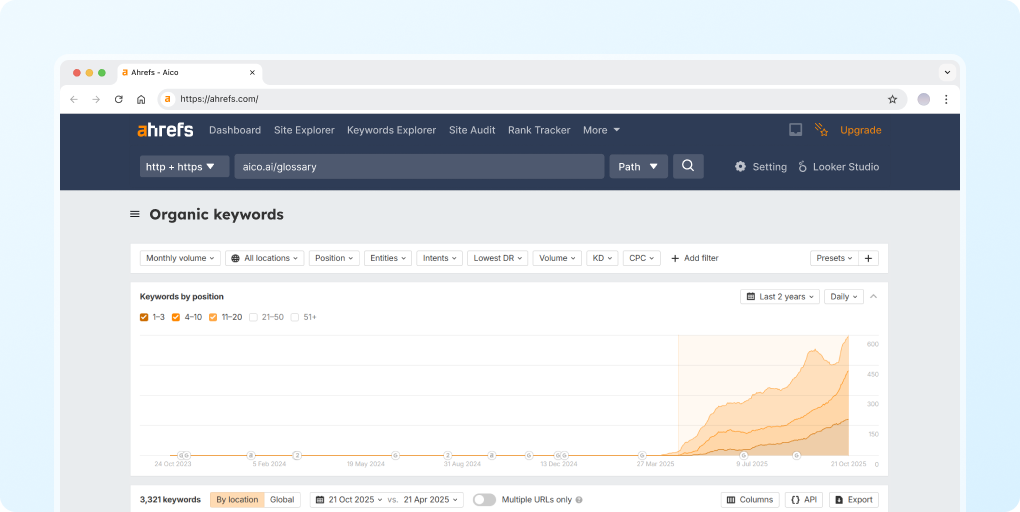Image resolution: width=1020 pixels, height=512 pixels.
Task: Reload the page in browser
Action: pos(119,99)
